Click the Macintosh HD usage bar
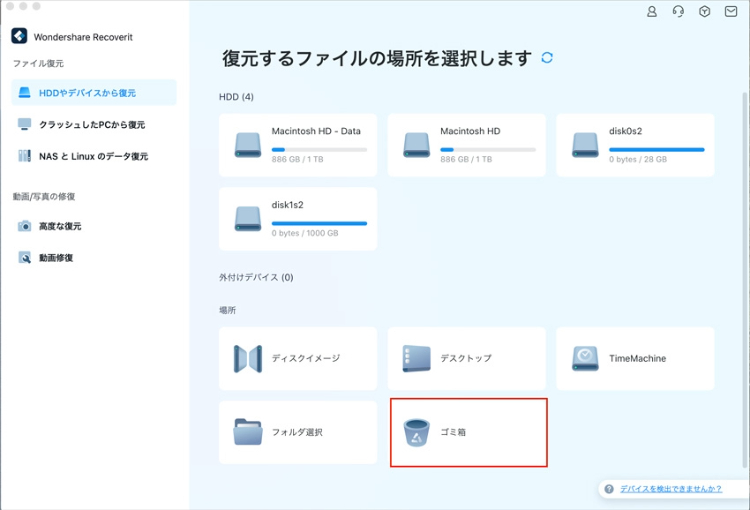 487,150
